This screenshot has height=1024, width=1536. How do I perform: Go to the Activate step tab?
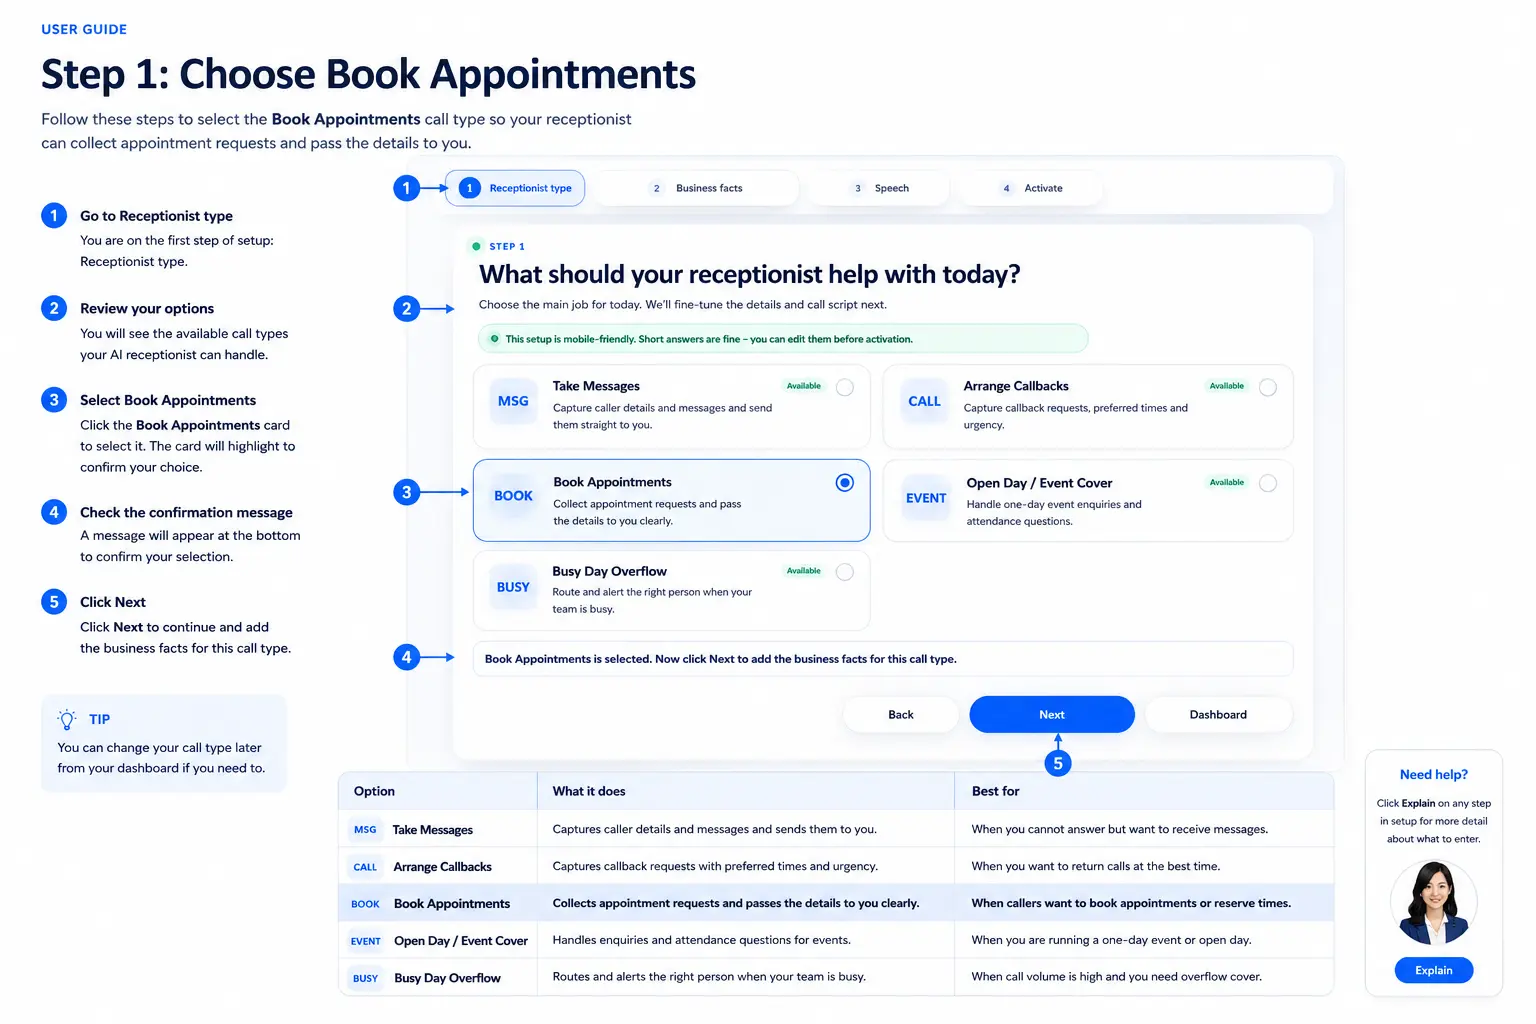(1032, 188)
